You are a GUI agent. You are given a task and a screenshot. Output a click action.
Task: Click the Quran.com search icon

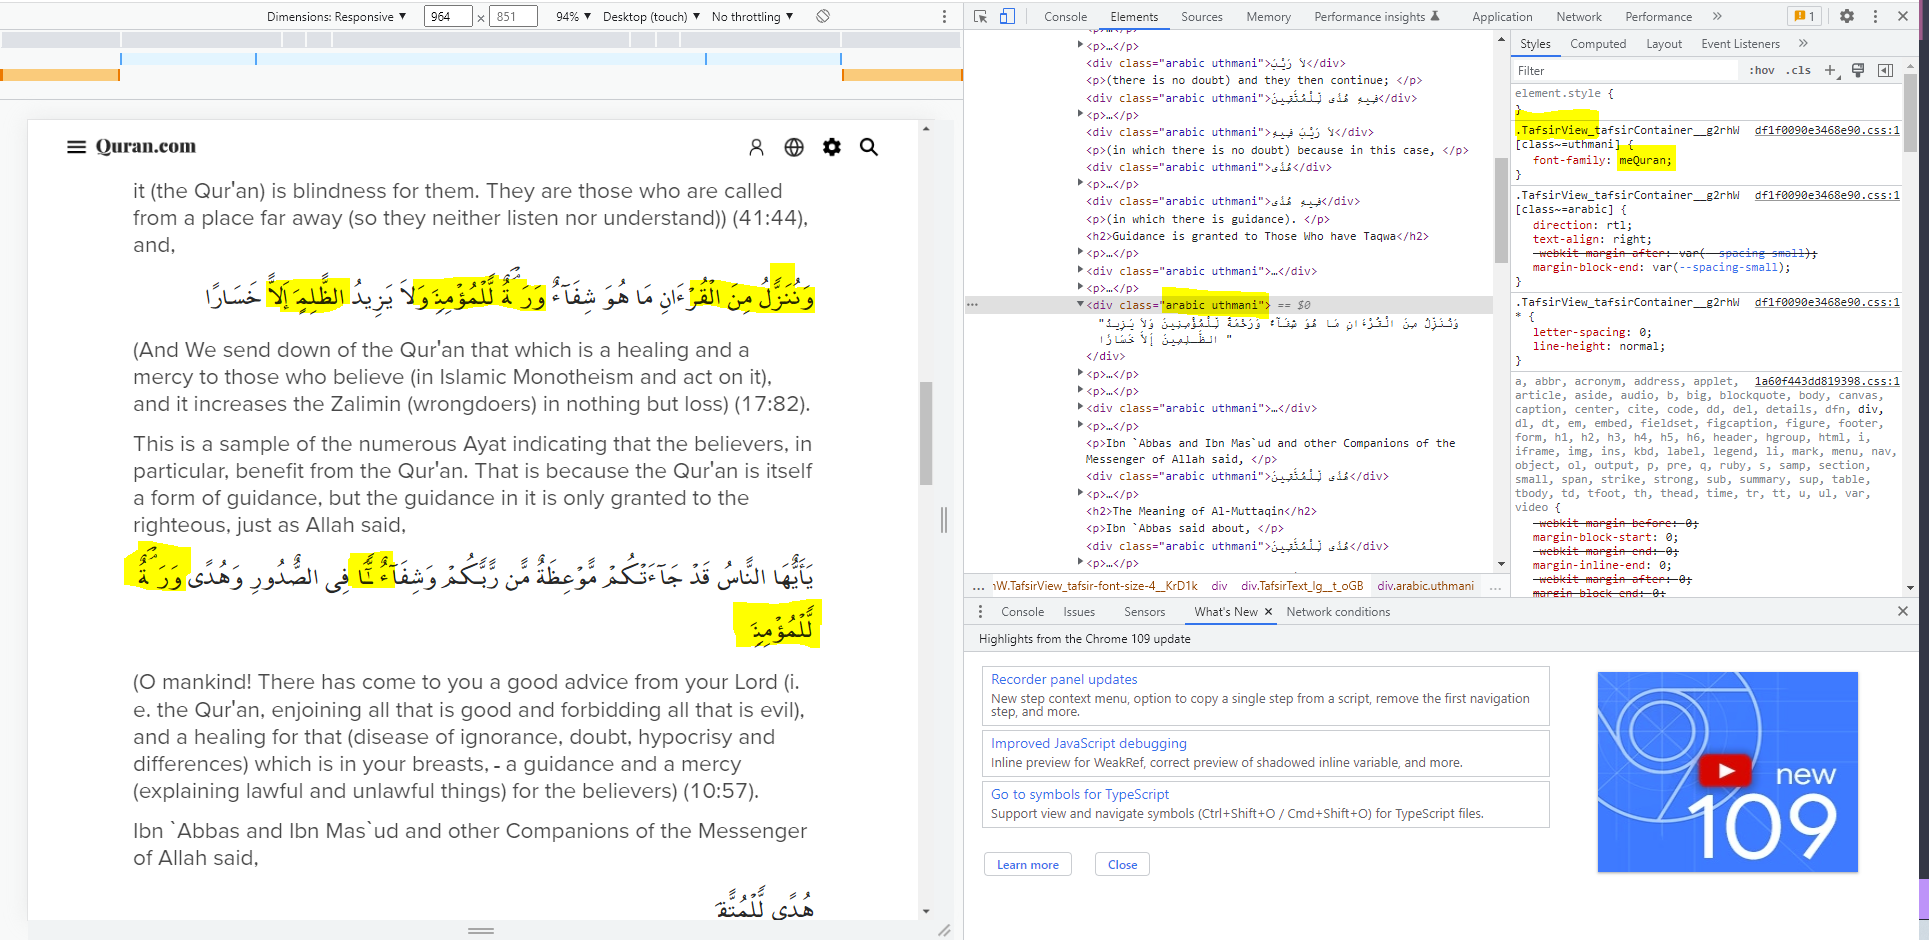coord(868,146)
